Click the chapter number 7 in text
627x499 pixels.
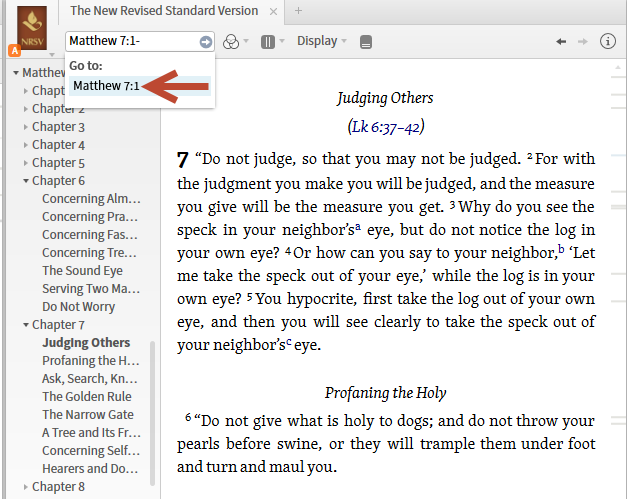(183, 160)
